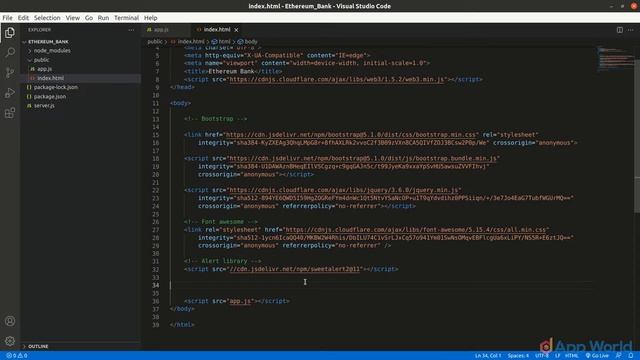This screenshot has width=640, height=360.
Task: Open the Terminal menu
Action: point(127,18)
